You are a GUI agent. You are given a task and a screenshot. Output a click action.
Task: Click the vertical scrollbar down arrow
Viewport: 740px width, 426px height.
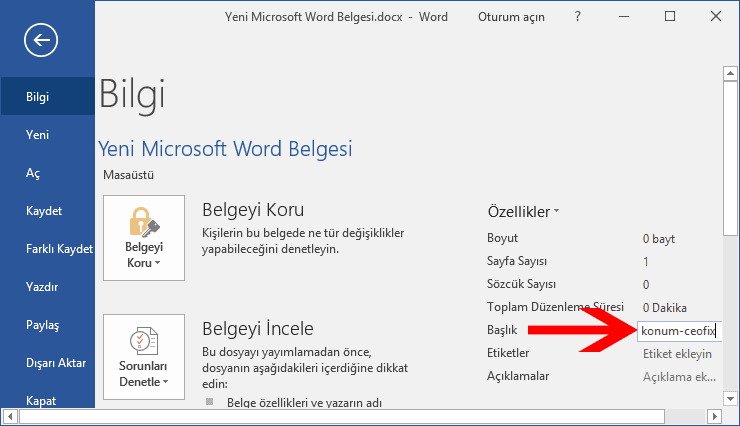coord(730,399)
